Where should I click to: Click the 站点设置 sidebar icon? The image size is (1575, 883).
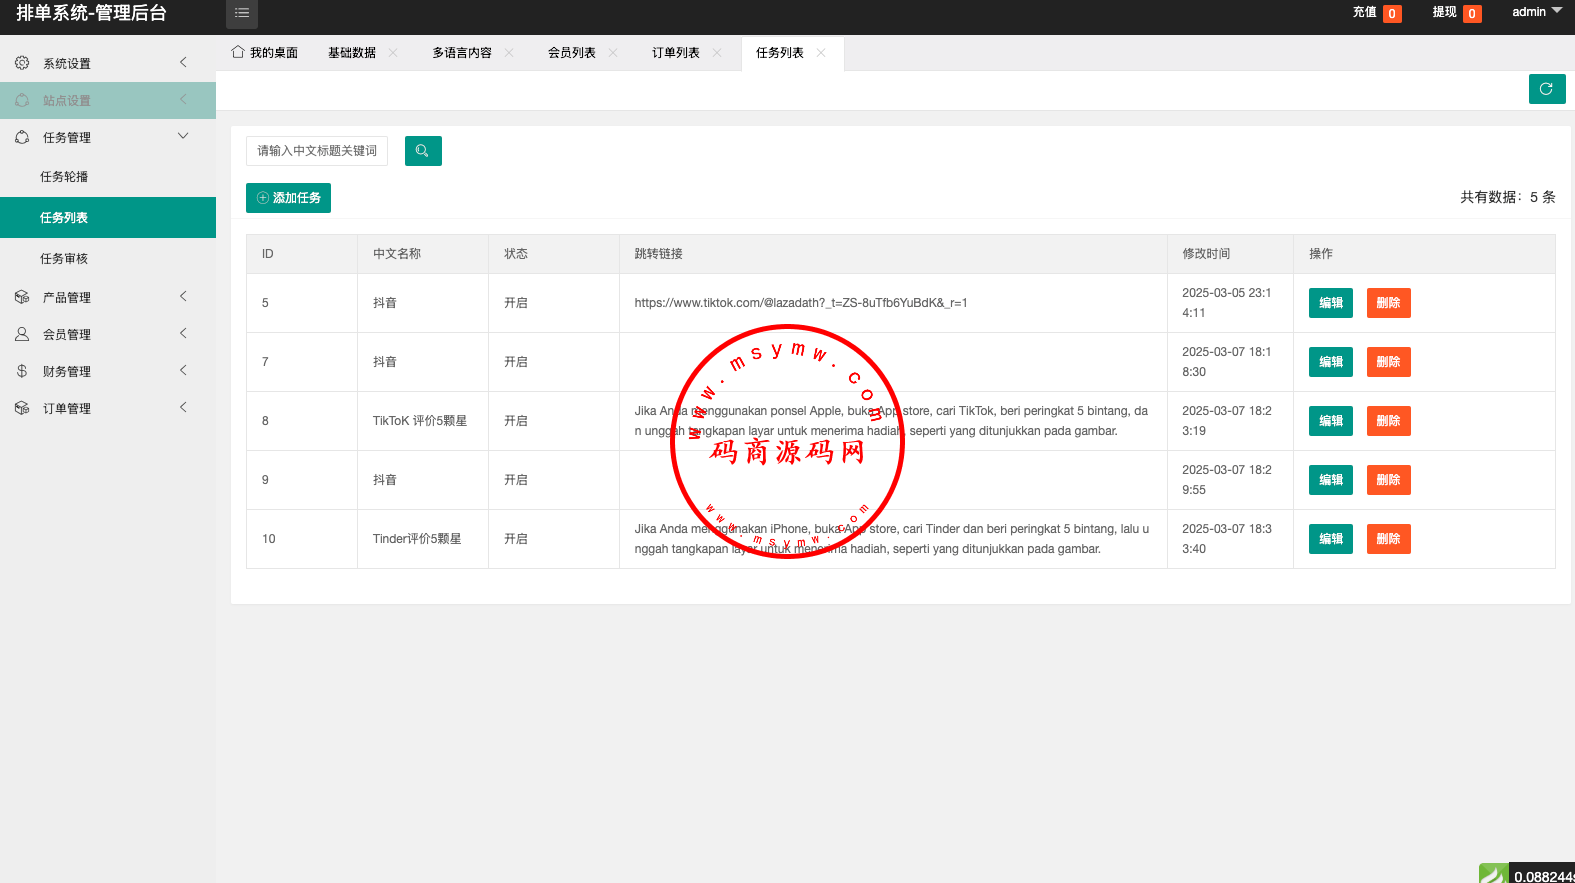[x=22, y=100]
